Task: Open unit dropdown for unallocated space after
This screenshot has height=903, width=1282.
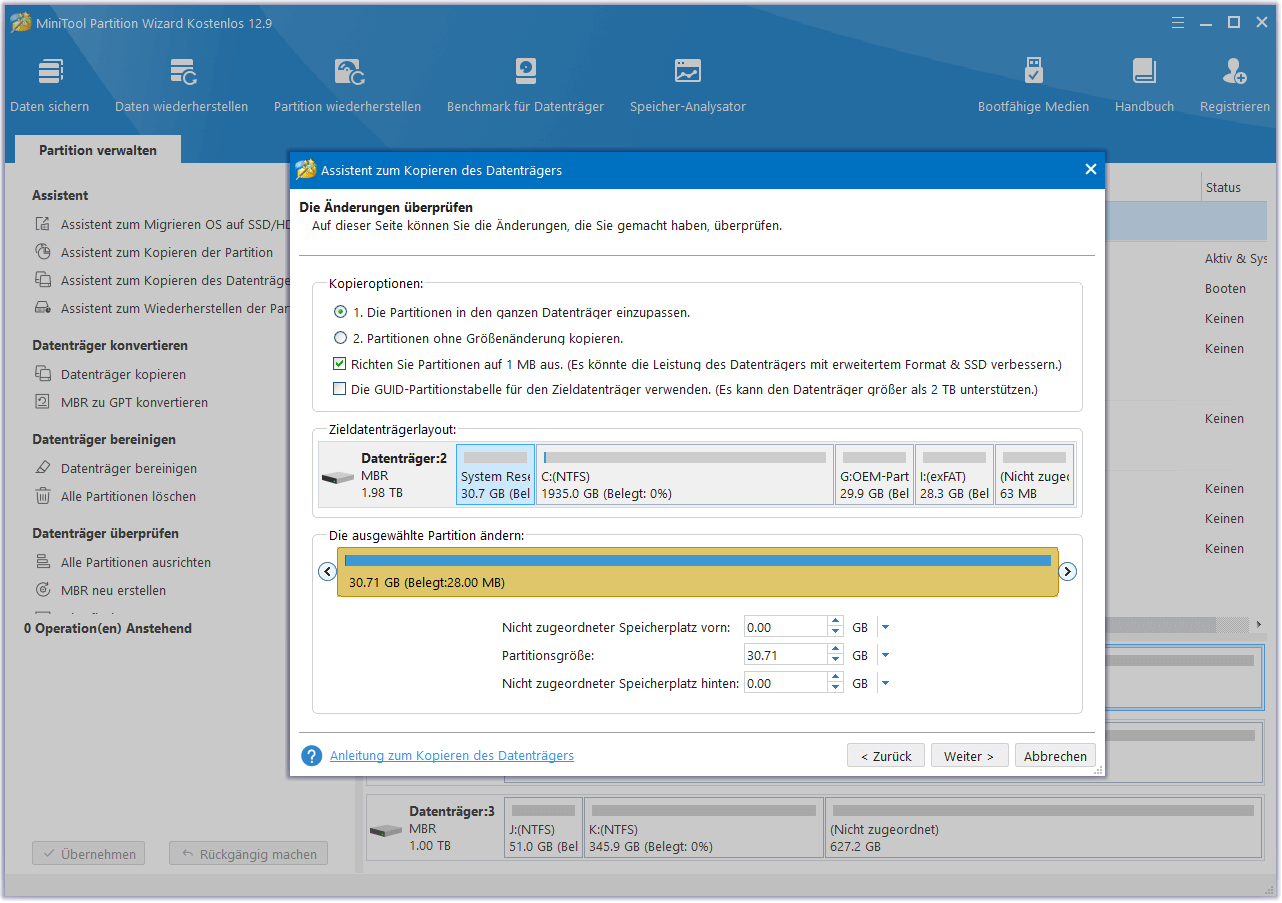Action: 885,684
